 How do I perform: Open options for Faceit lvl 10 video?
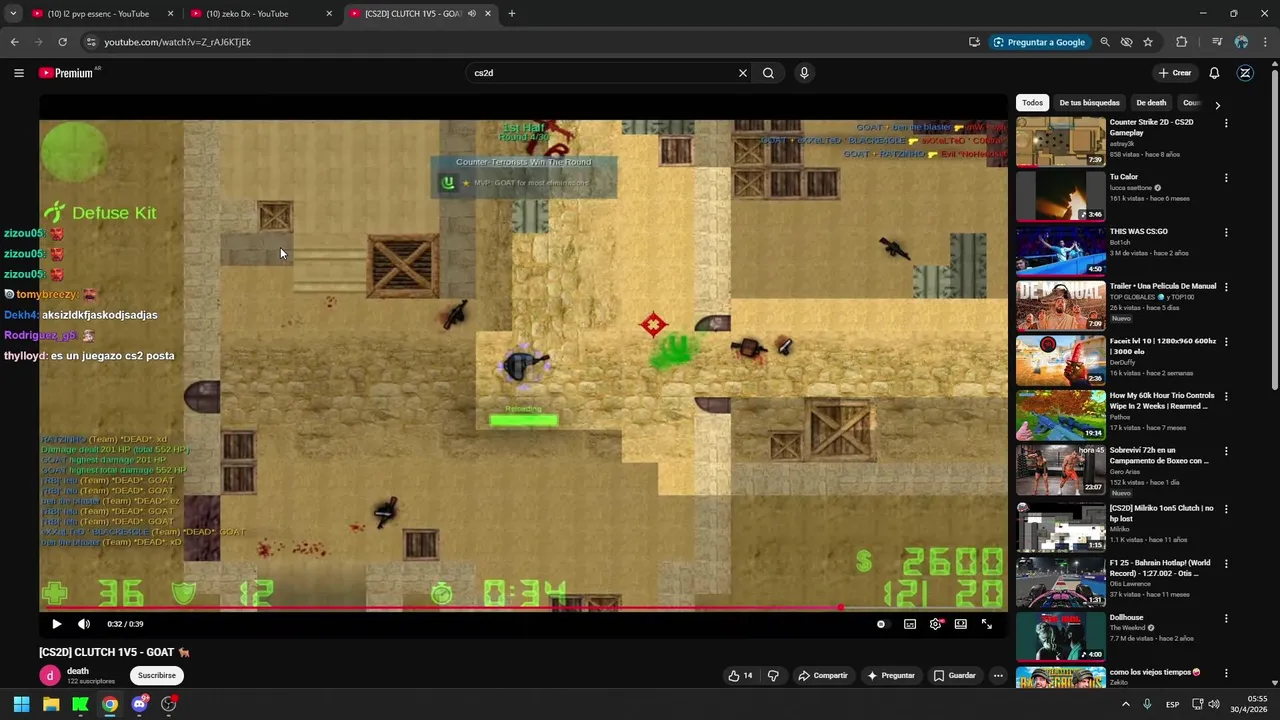[x=1226, y=342]
